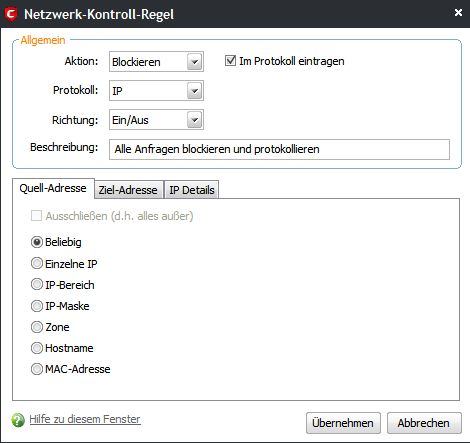Open the IP Details tab
Screen dimensions: 470x443
point(192,190)
